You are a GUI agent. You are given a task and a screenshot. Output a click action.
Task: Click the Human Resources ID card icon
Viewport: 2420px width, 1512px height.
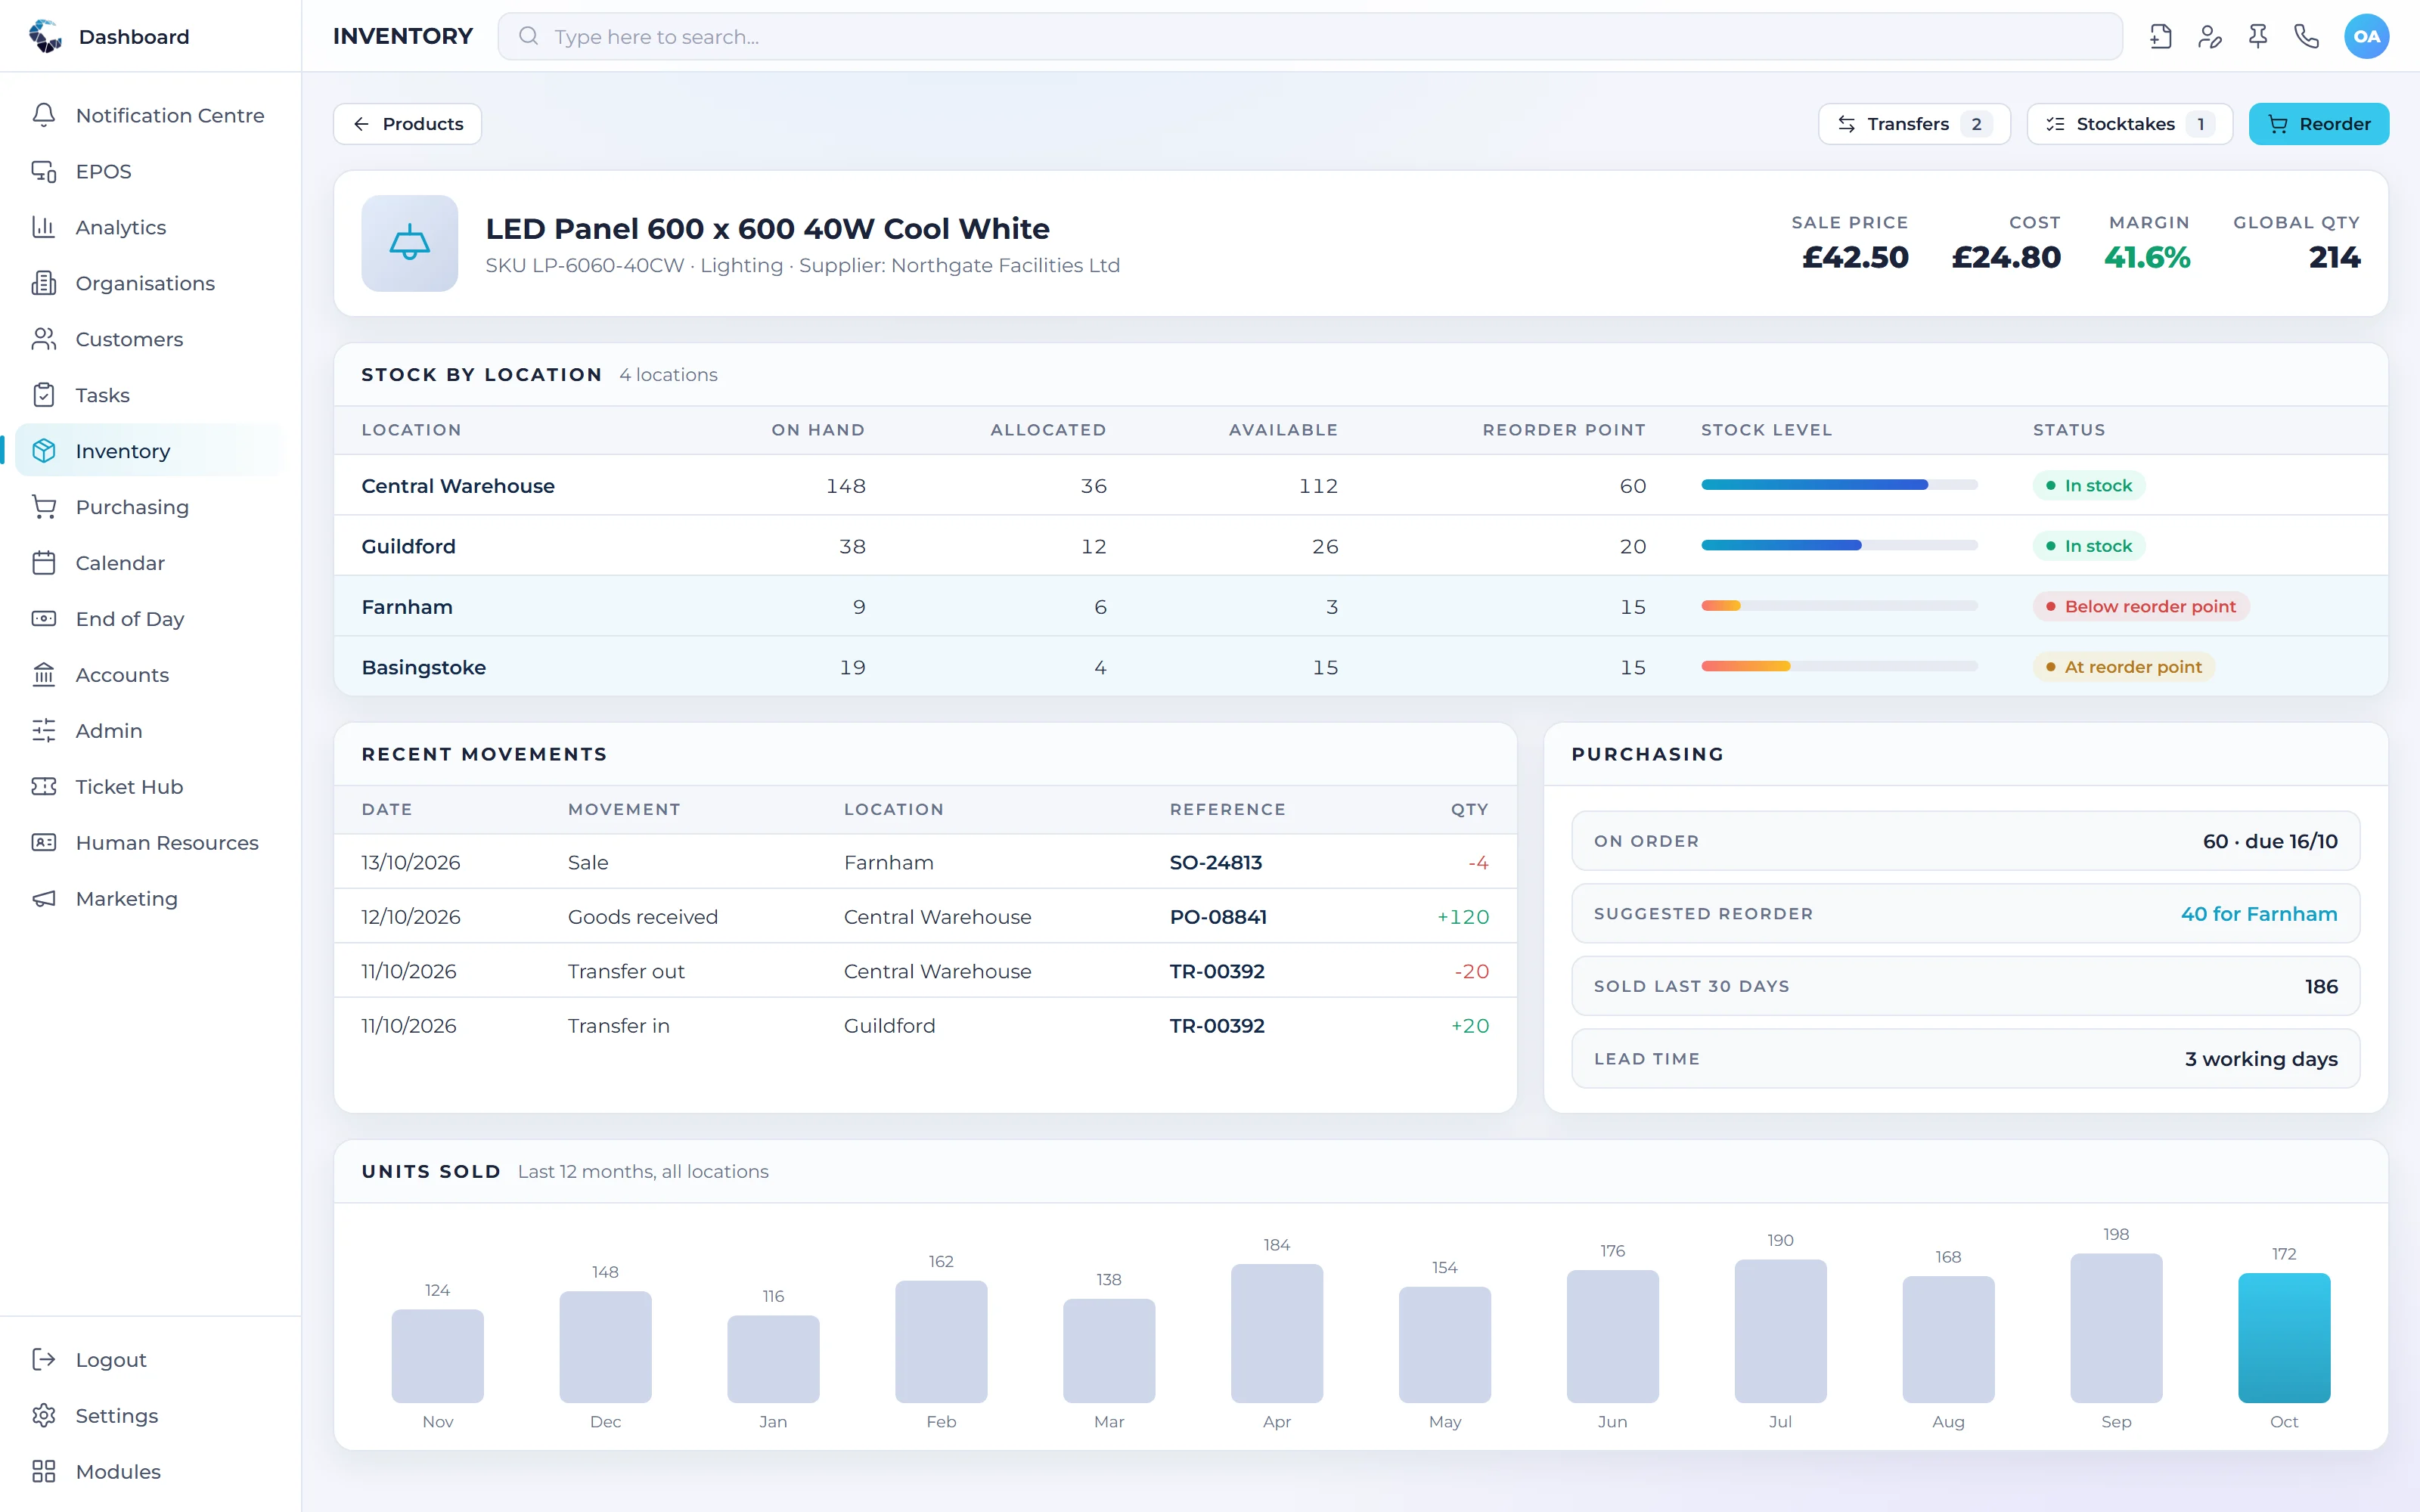44,843
